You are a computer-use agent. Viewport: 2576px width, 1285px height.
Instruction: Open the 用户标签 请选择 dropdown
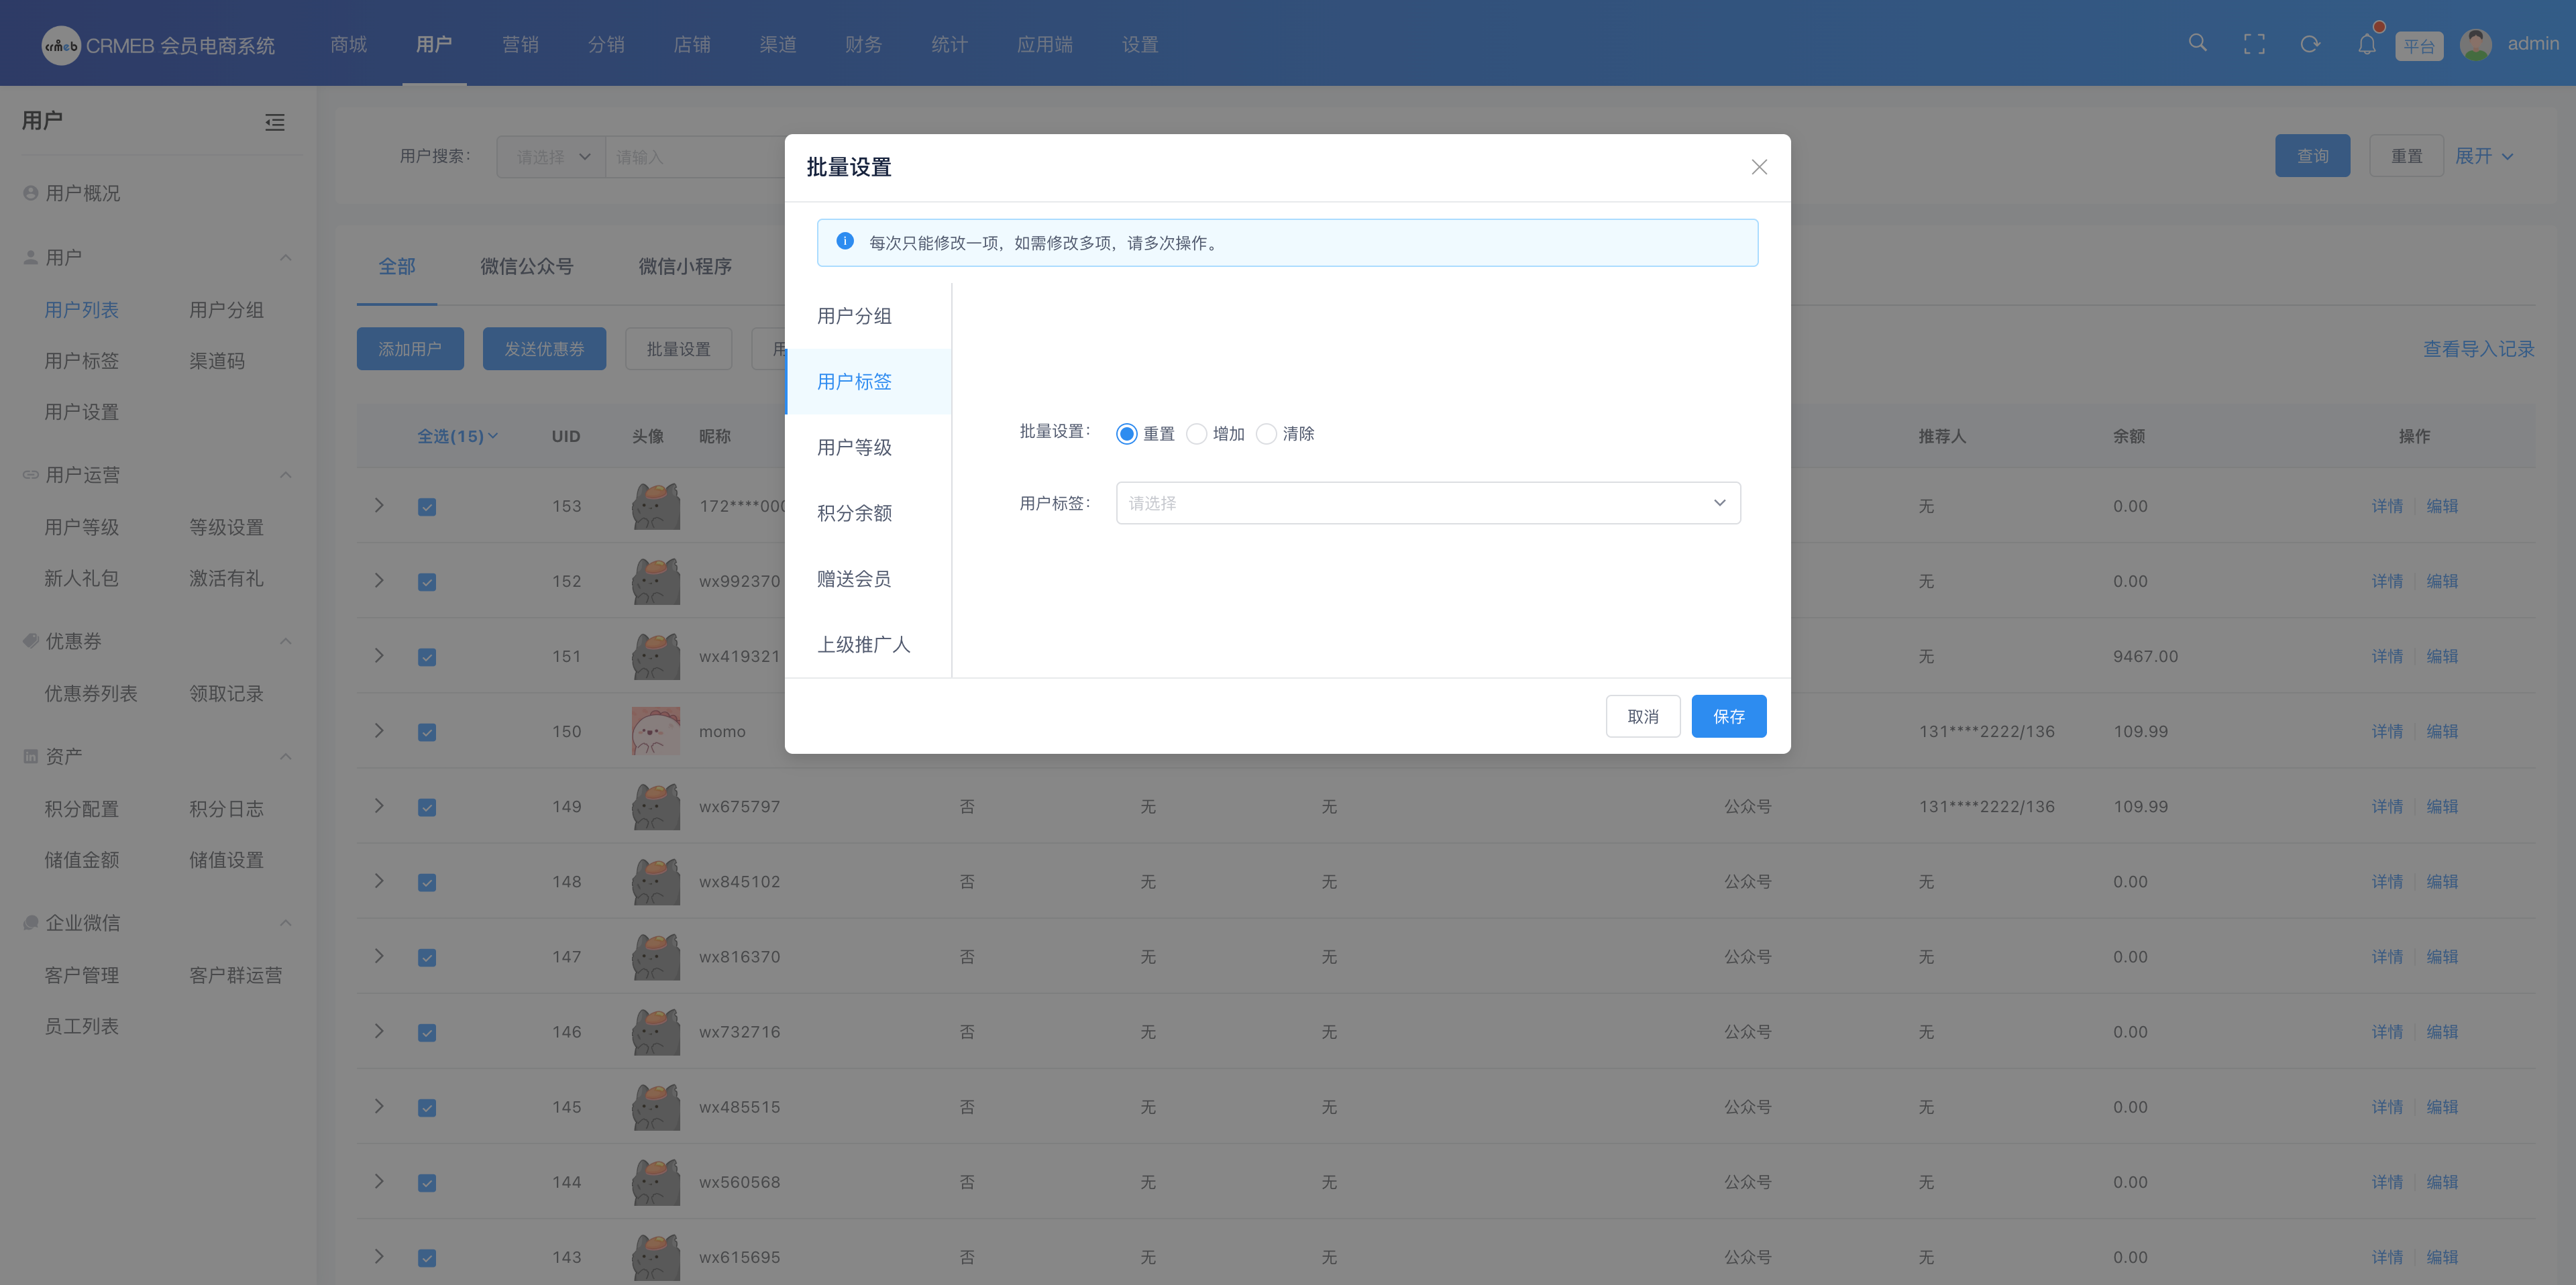point(1427,503)
